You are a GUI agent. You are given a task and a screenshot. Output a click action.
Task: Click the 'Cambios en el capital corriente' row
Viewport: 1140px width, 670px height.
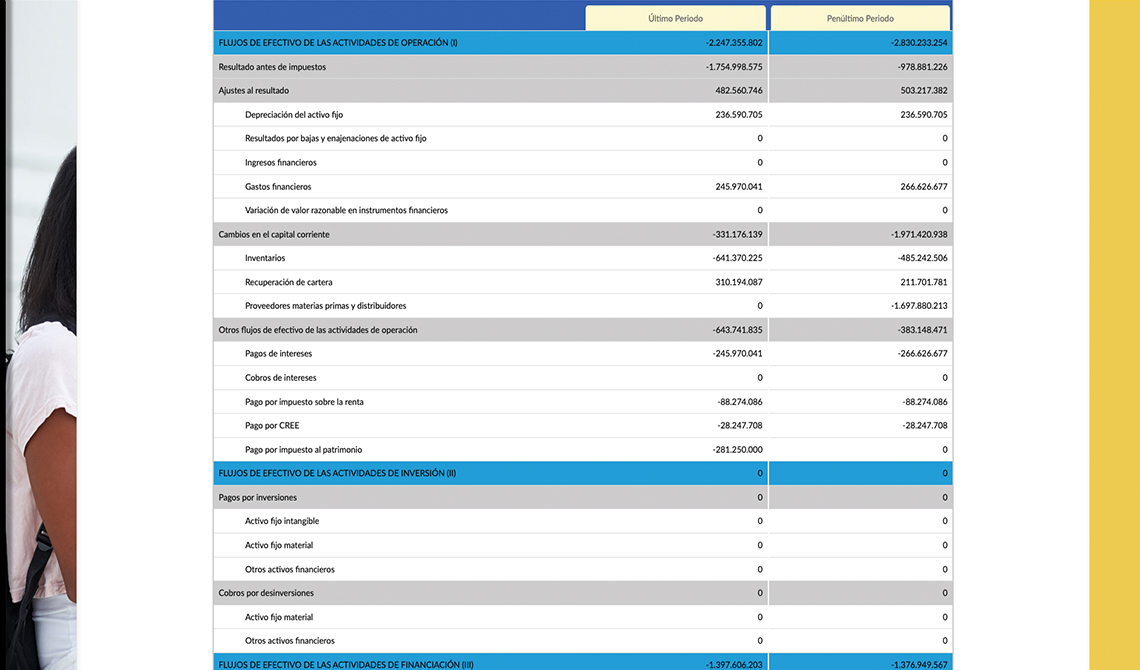[583, 234]
